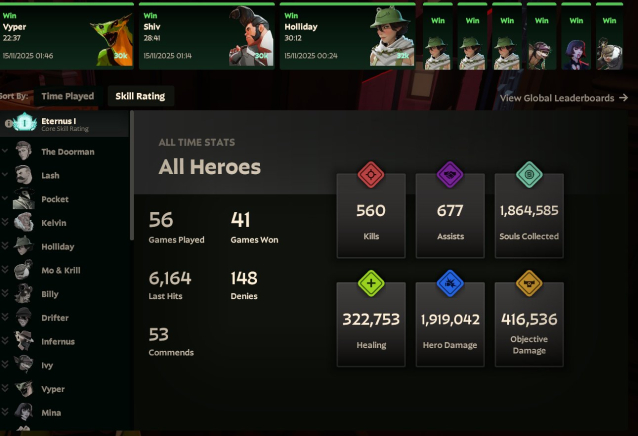638x436 pixels.
Task: Expand The Doorman hero entry
Action: (5, 151)
